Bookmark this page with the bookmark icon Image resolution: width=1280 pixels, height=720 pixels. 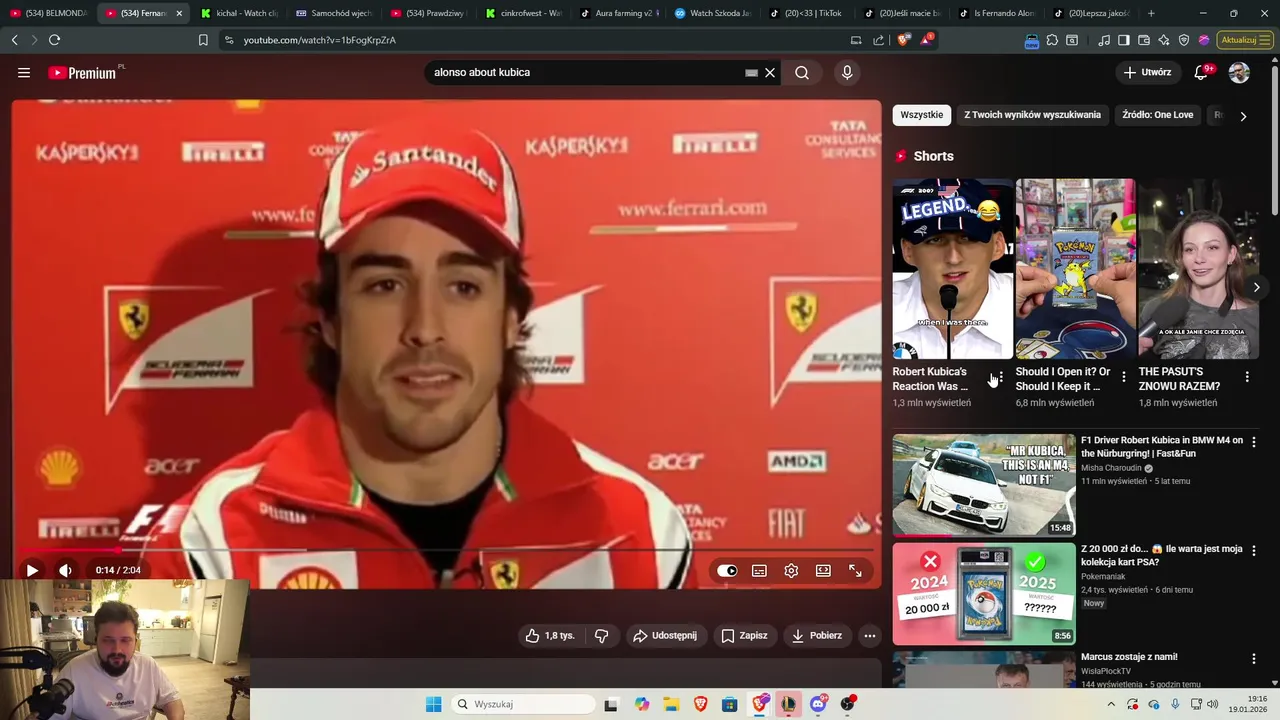[x=203, y=40]
